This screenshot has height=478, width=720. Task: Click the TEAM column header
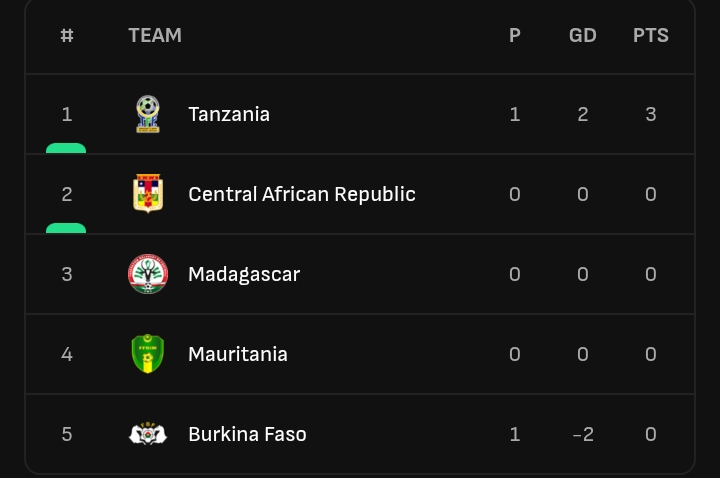coord(155,35)
